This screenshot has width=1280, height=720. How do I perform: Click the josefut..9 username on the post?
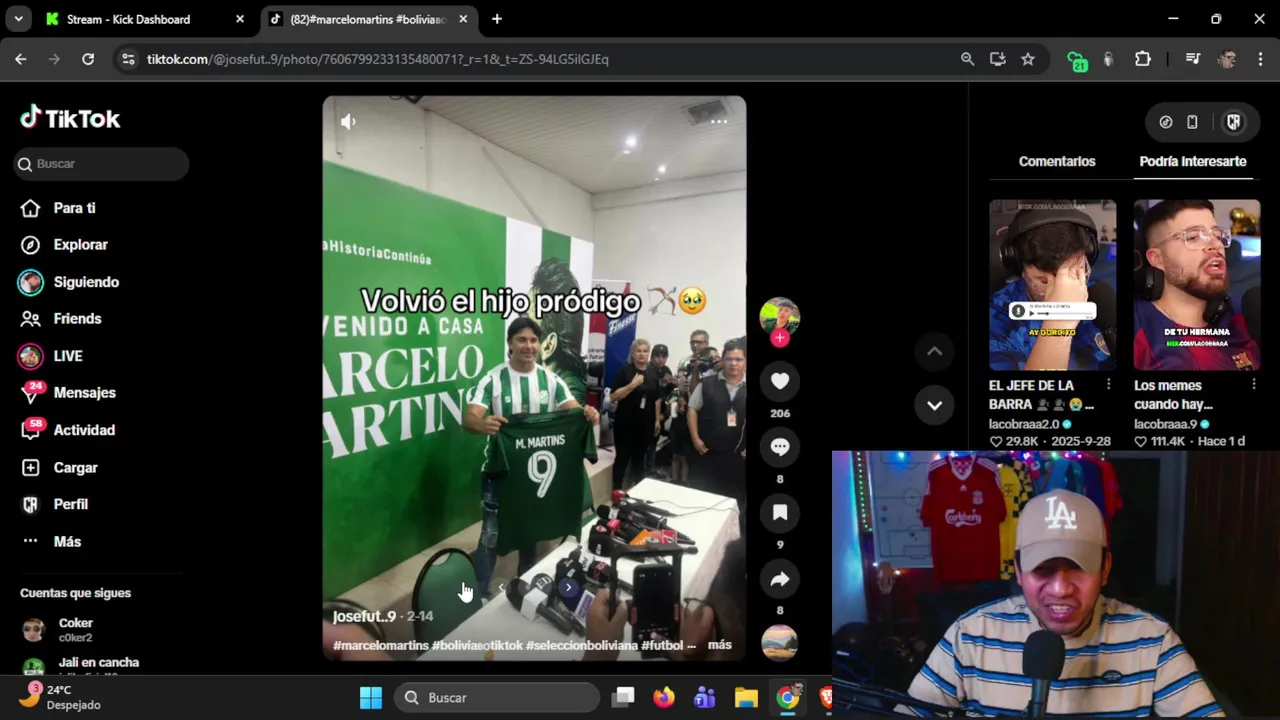(364, 617)
